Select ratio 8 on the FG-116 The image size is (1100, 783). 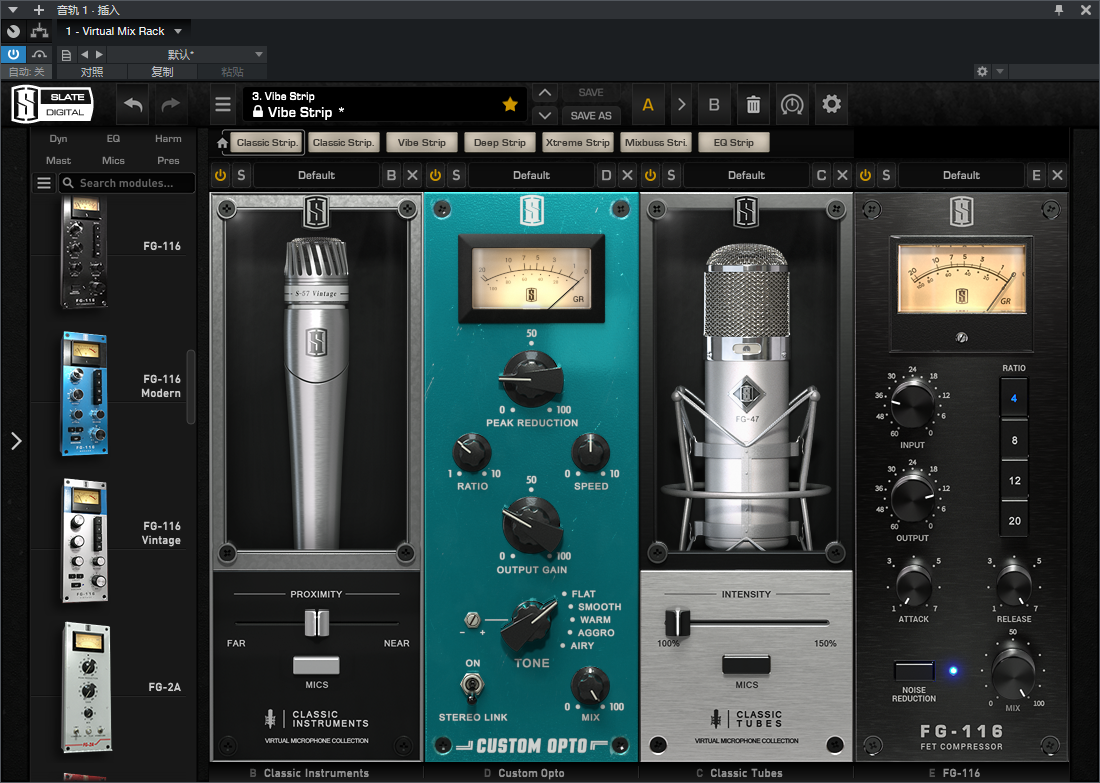[x=1014, y=440]
